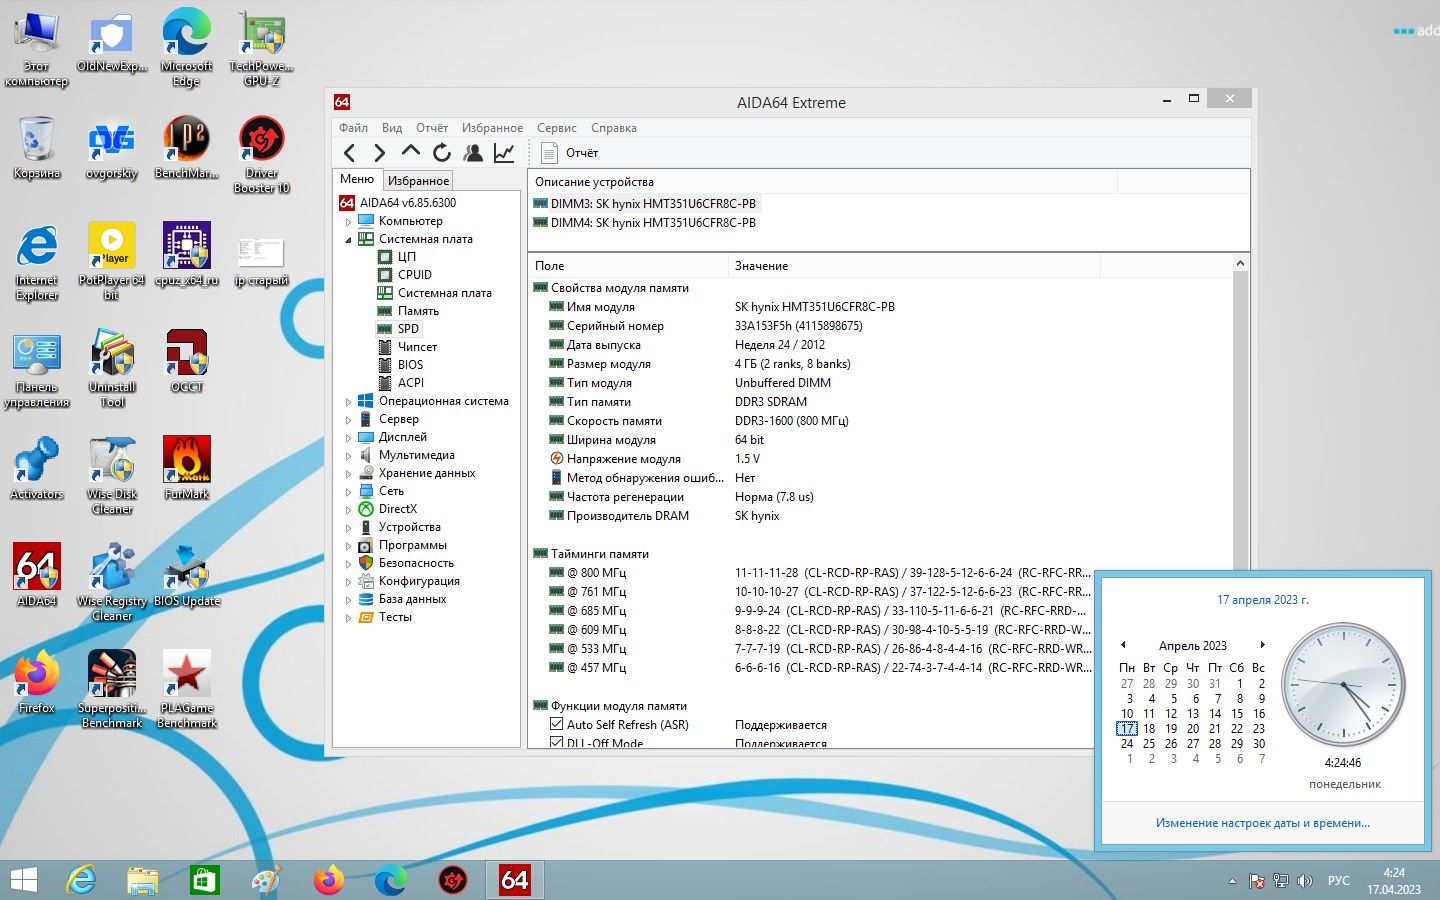The height and width of the screenshot is (900, 1440).
Task: Open File Explorer from taskbar
Action: [x=143, y=880]
